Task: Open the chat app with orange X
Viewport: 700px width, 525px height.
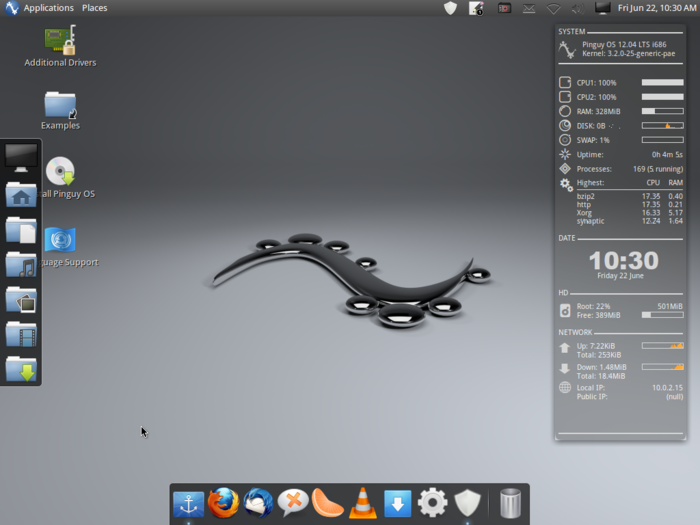Action: click(x=293, y=502)
